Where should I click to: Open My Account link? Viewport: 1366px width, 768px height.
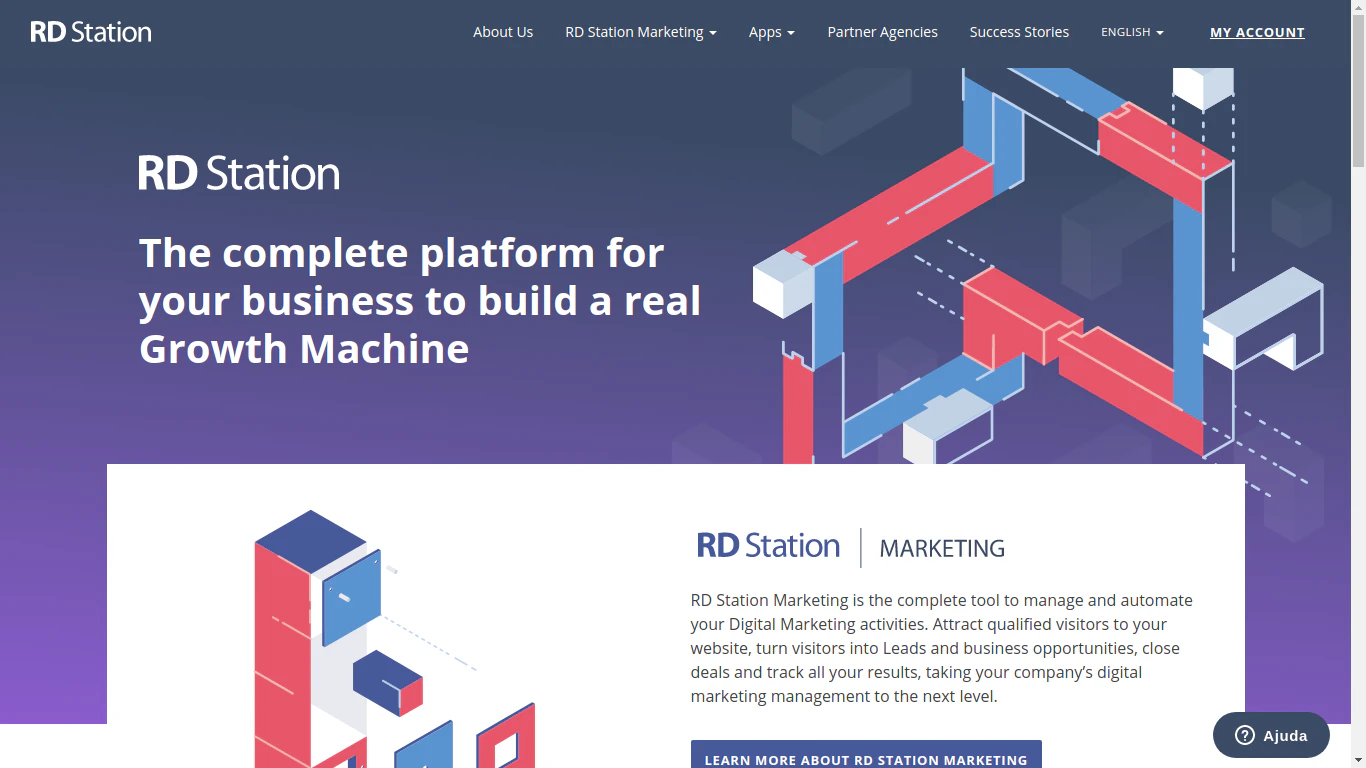click(1257, 32)
